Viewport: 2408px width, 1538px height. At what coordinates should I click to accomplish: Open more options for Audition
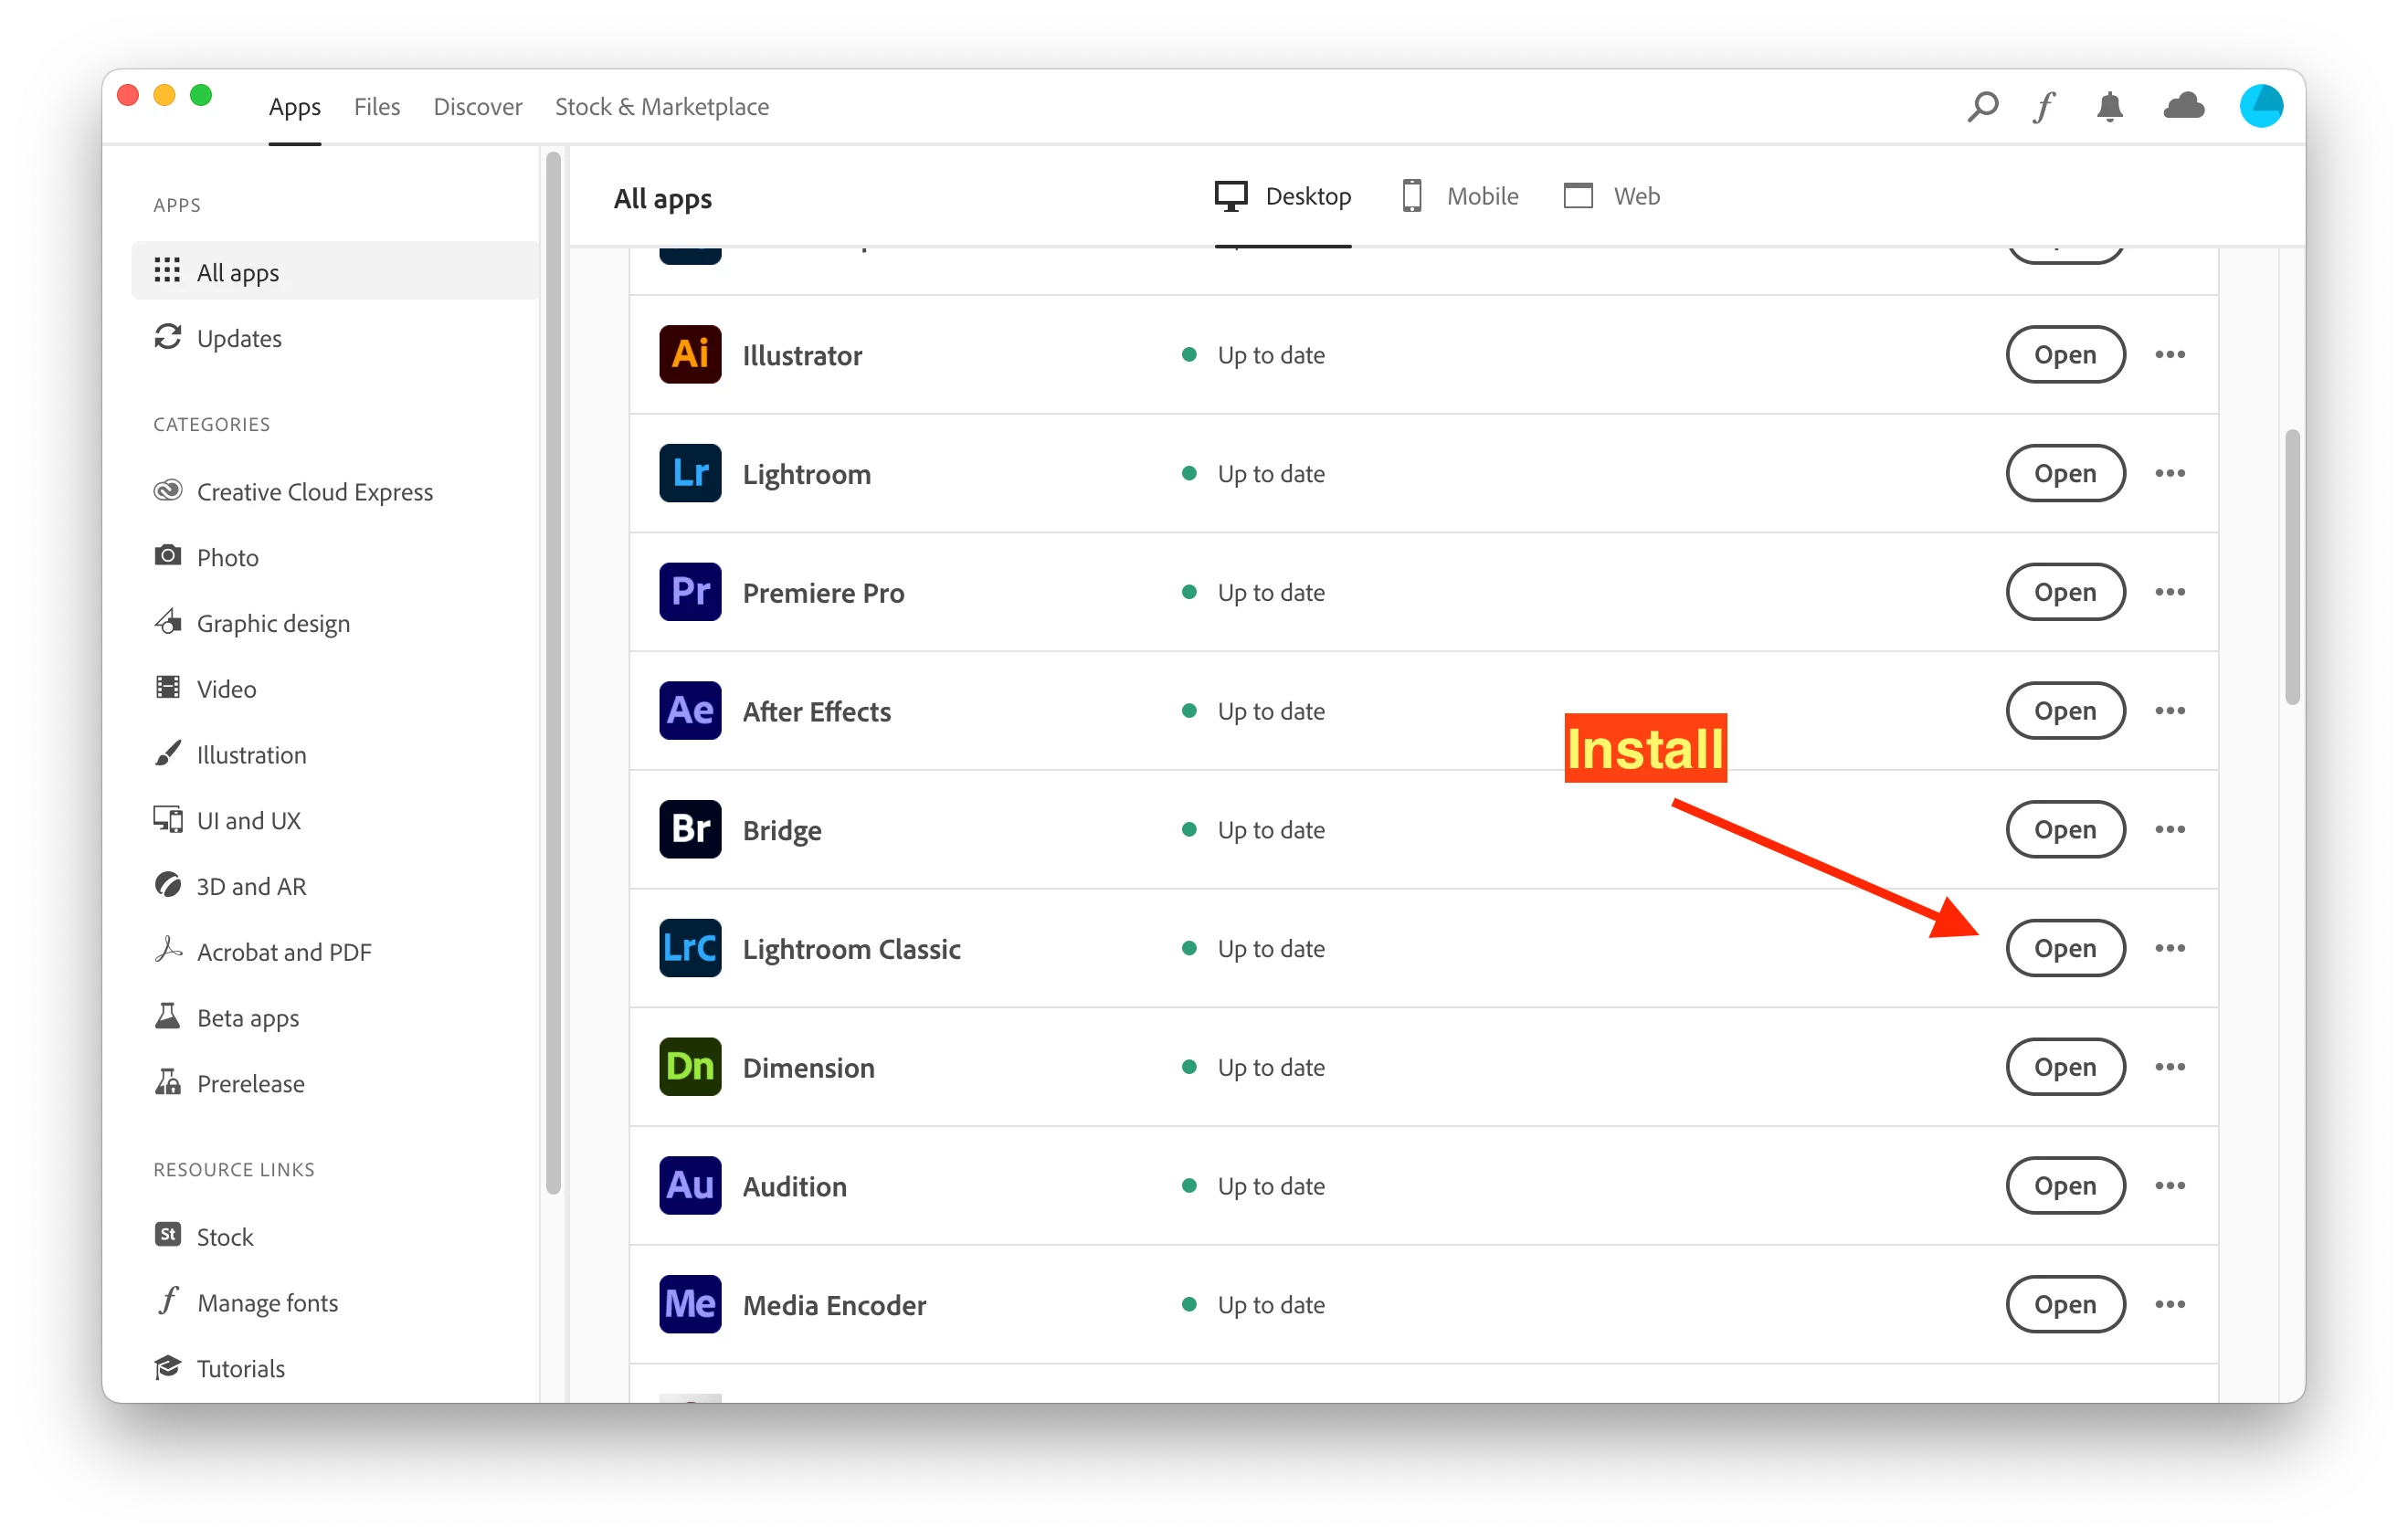[x=2170, y=1185]
